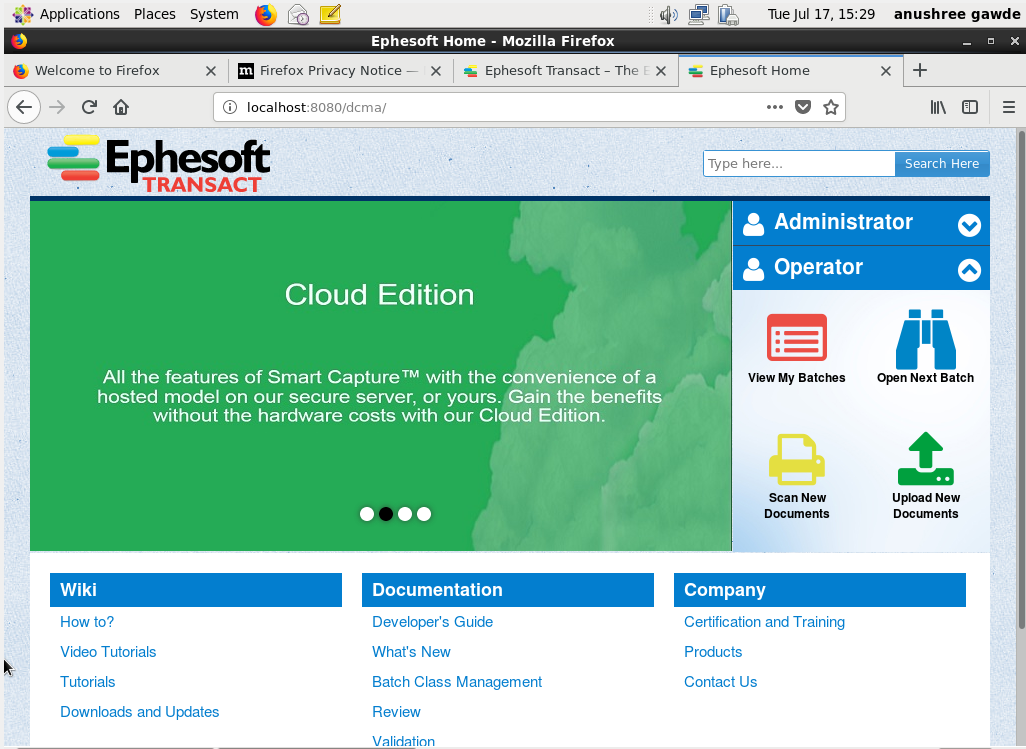Select the fourth carousel slide dot
Screen dimensions: 1026x749
pyautogui.click(x=424, y=514)
